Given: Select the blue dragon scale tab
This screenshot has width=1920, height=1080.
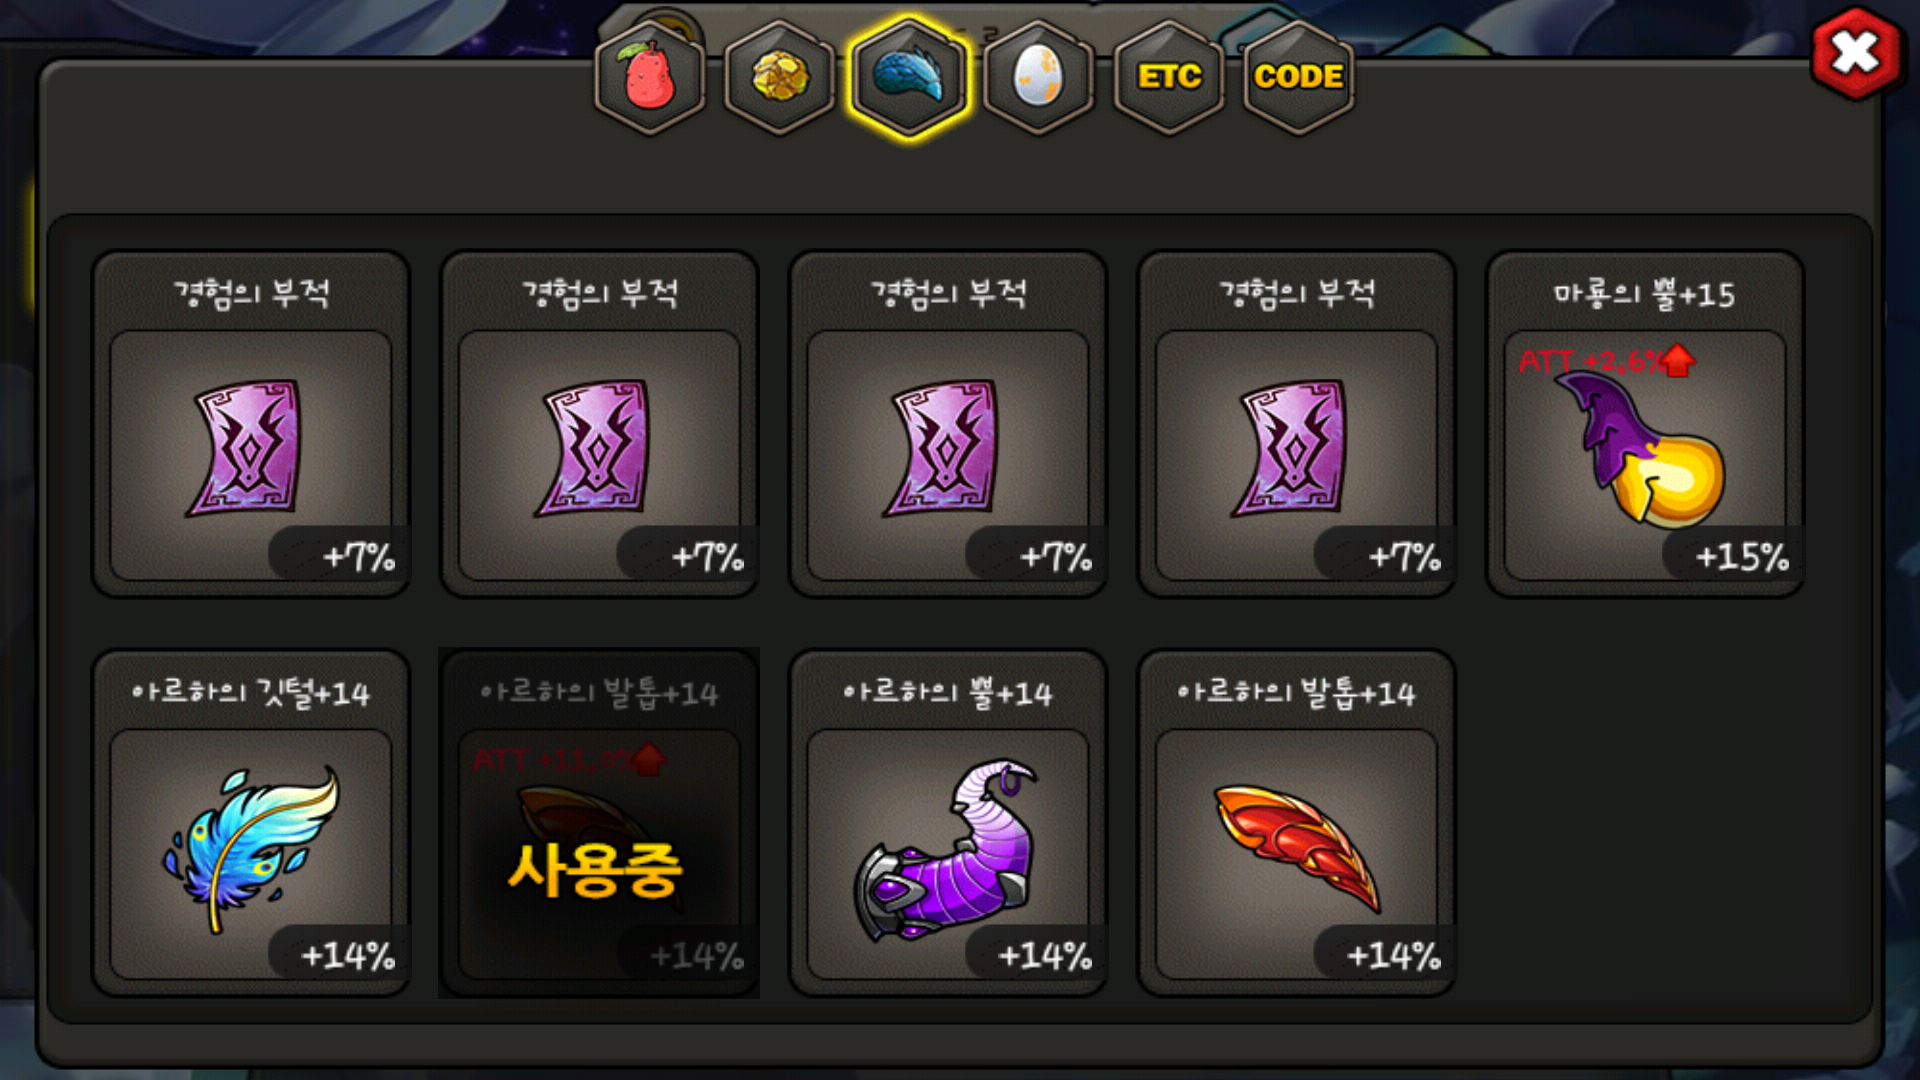Looking at the screenshot, I should (x=909, y=77).
